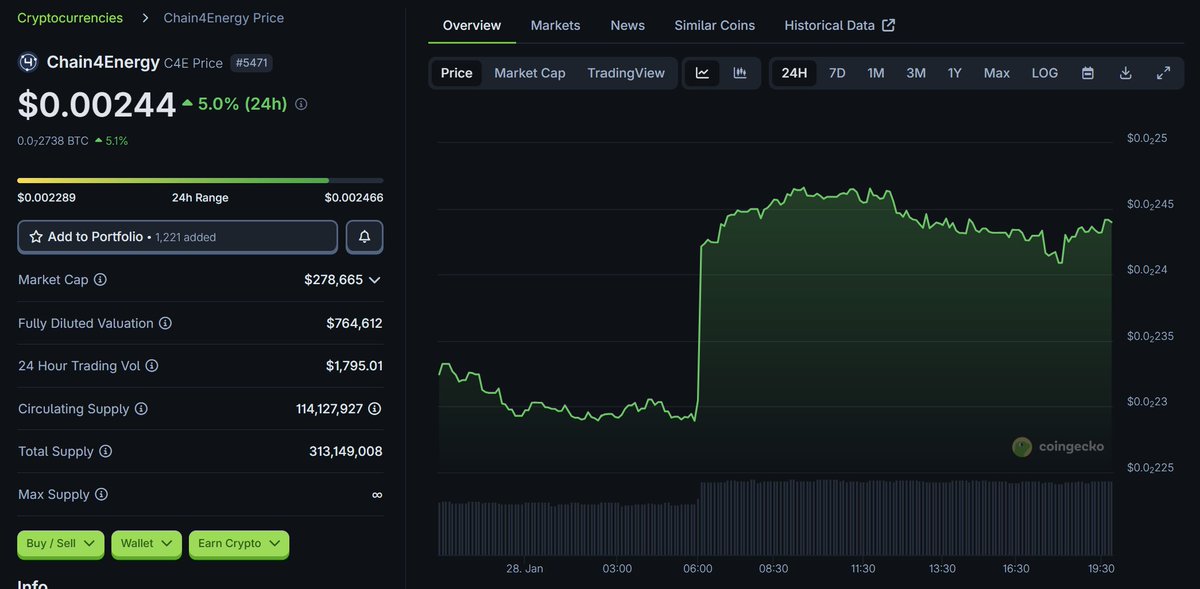
Task: Click the $0.0₂245 price axis label
Action: (1151, 204)
